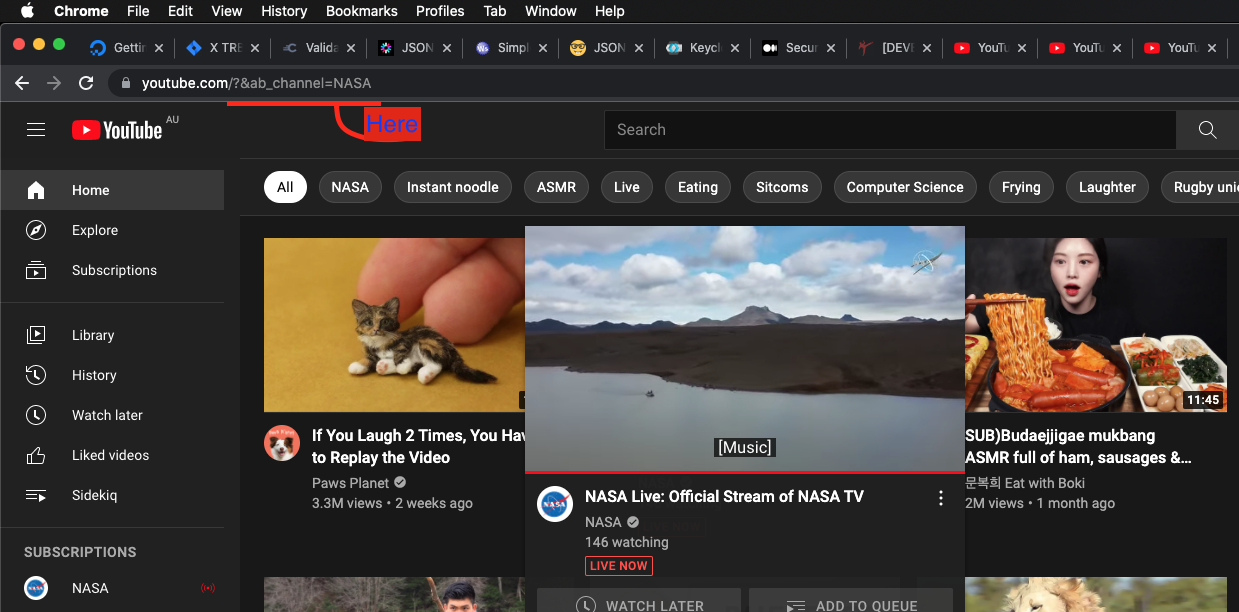The width and height of the screenshot is (1239, 612).
Task: Click the WATCH LATER button
Action: click(x=639, y=600)
